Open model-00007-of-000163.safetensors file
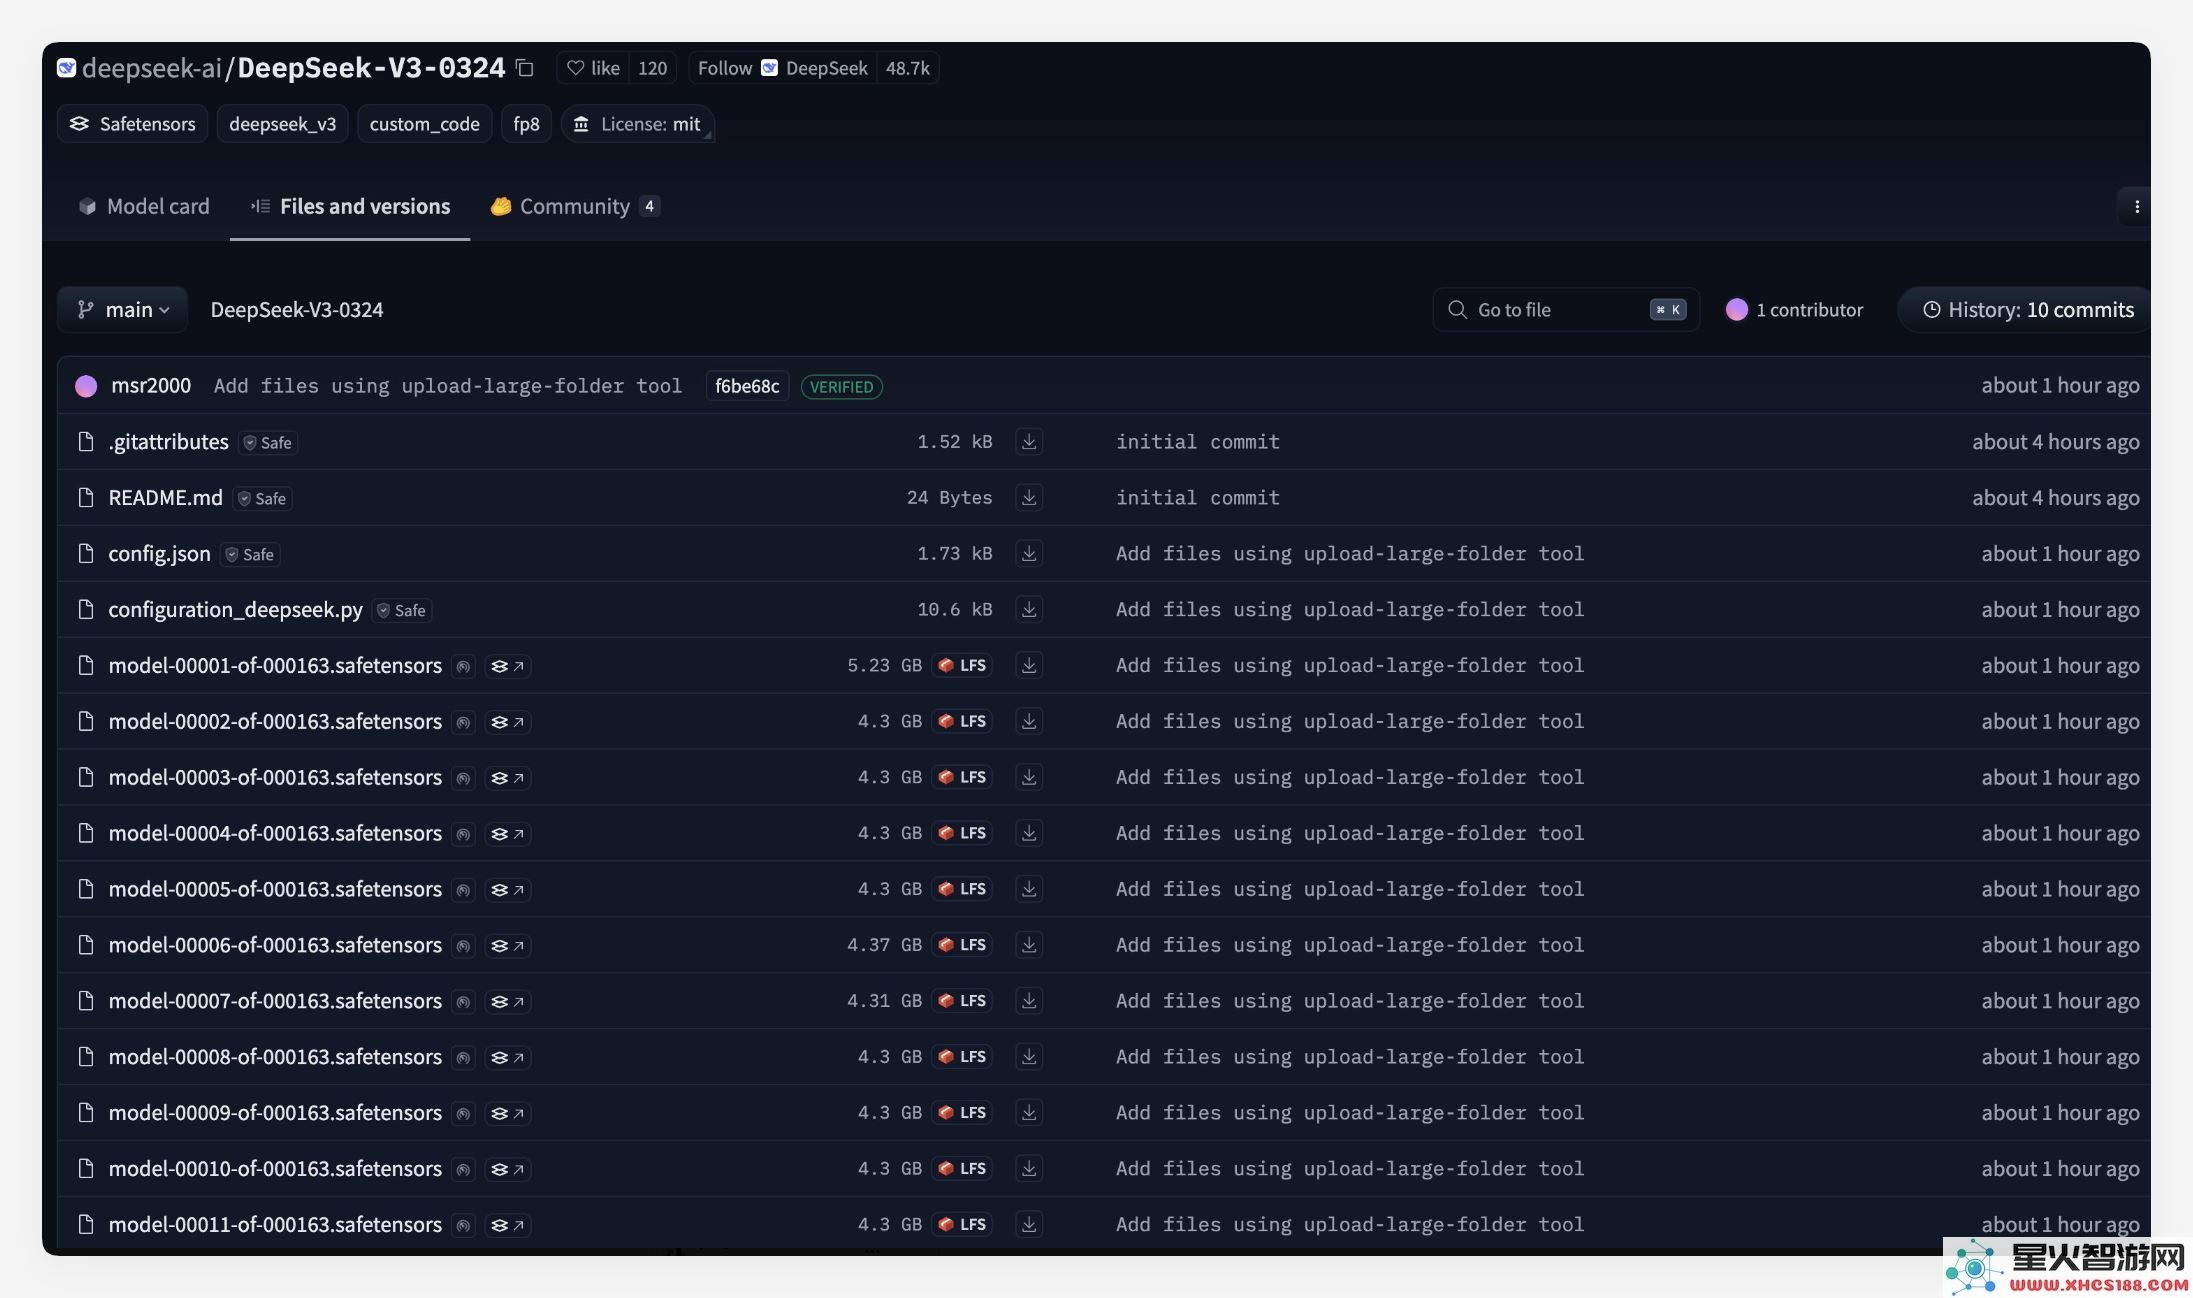The width and height of the screenshot is (2193, 1298). (x=275, y=1001)
